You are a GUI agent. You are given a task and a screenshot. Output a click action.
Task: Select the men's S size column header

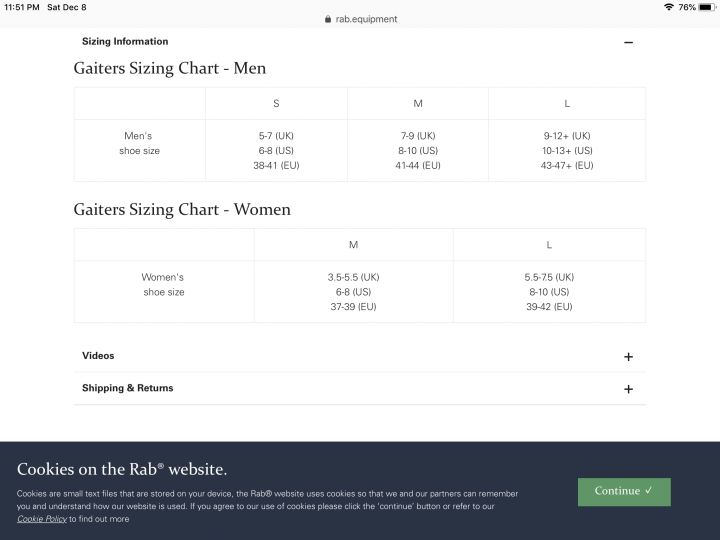click(276, 104)
